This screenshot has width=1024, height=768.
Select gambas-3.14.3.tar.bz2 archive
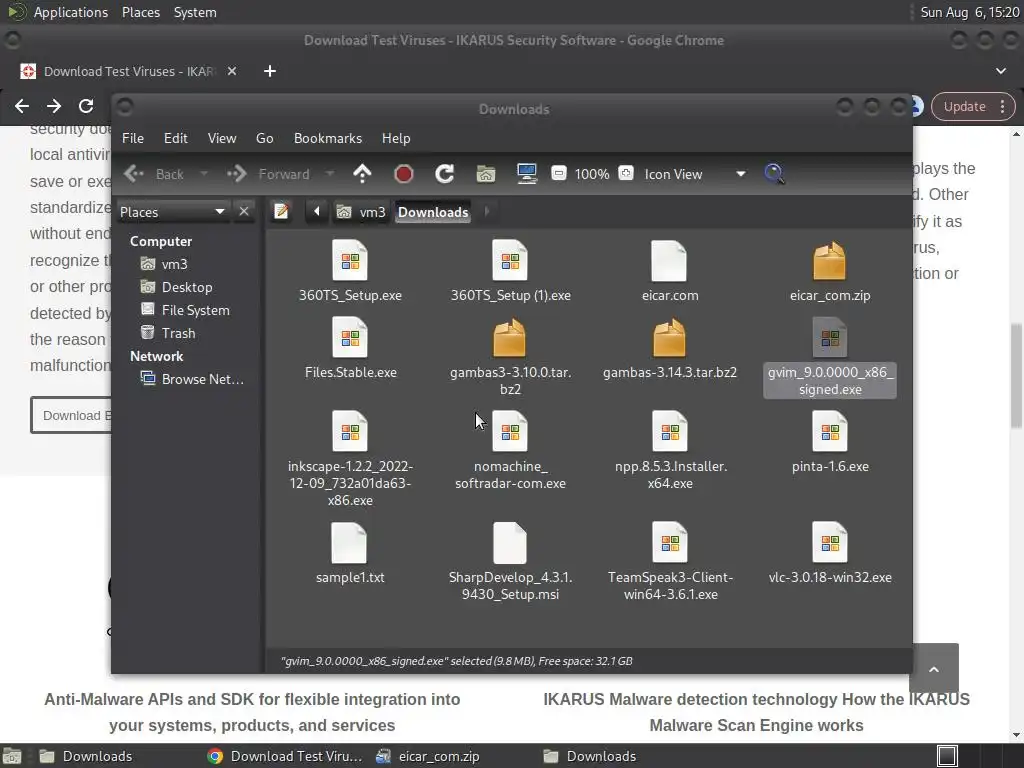pyautogui.click(x=669, y=348)
